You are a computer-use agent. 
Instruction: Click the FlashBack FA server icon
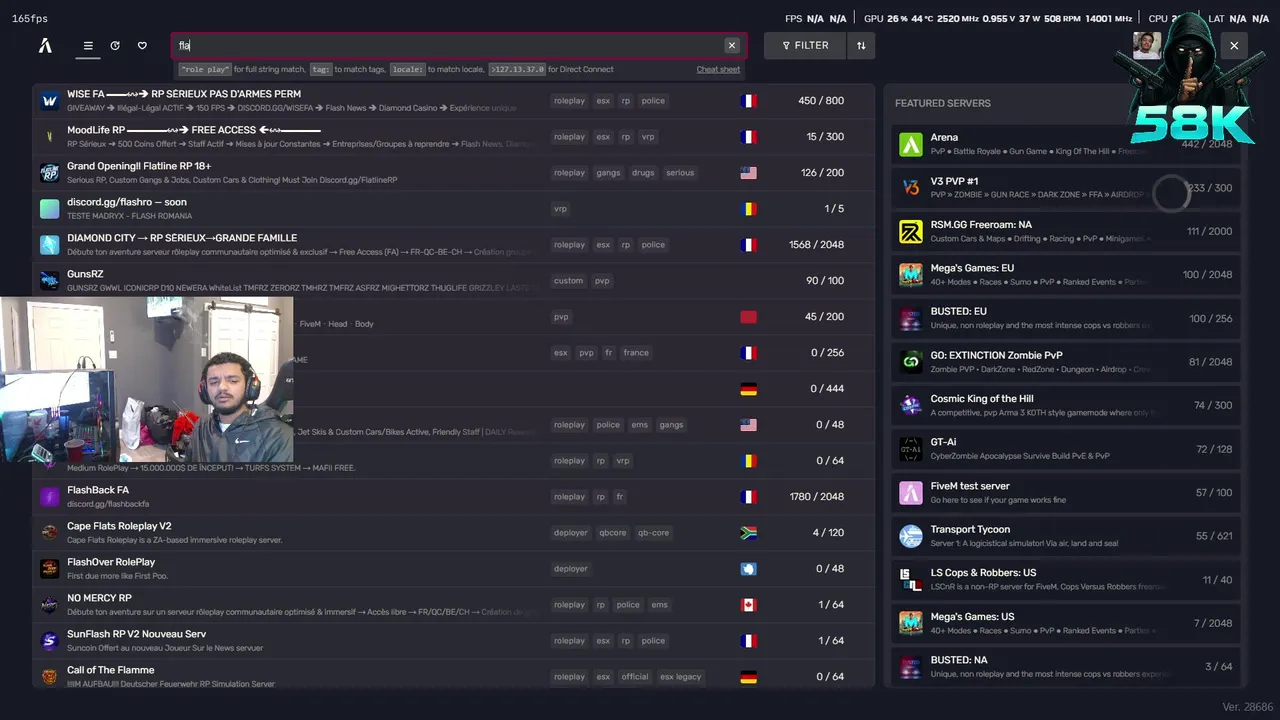[x=50, y=497]
